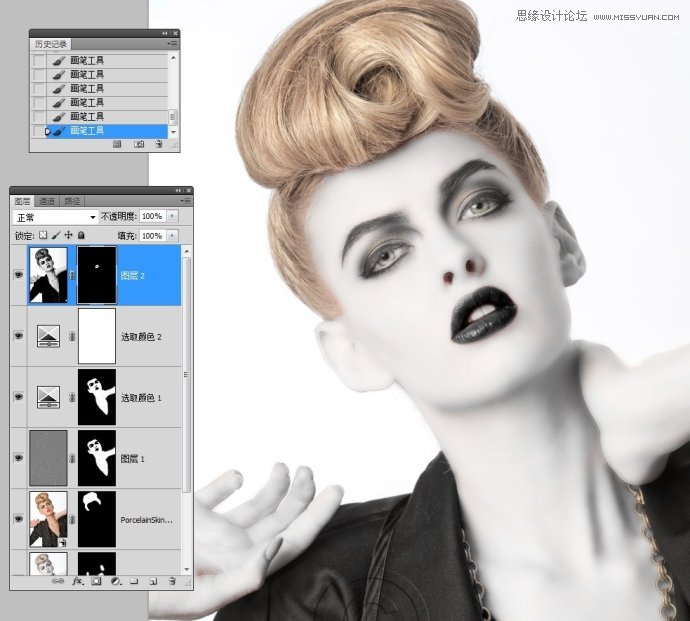This screenshot has height=621, width=690.
Task: Create a new adjustment layer from the panel footer
Action: click(x=115, y=581)
